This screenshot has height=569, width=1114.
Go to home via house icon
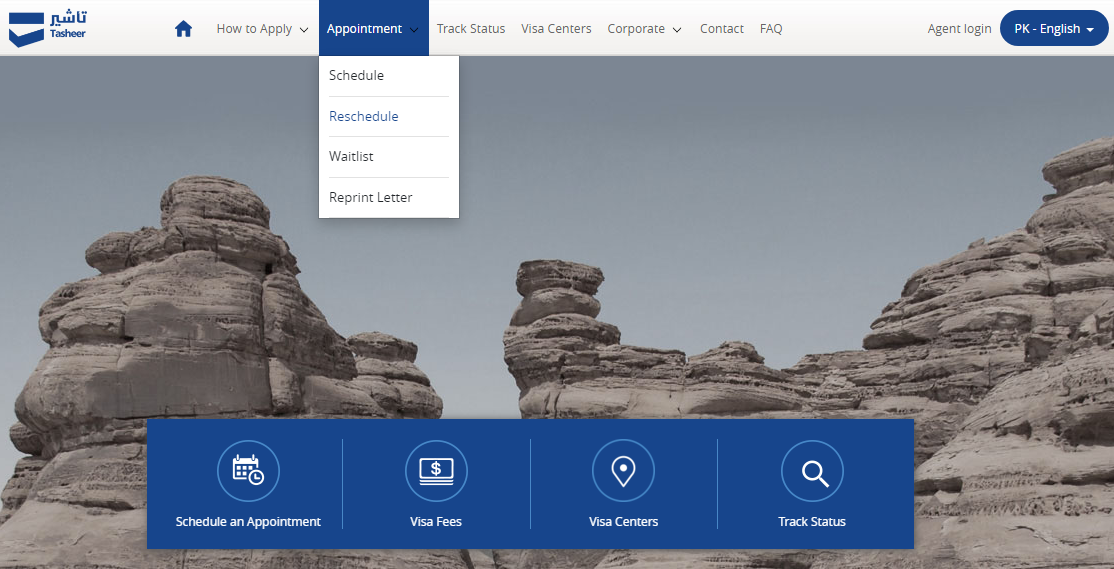click(x=183, y=29)
